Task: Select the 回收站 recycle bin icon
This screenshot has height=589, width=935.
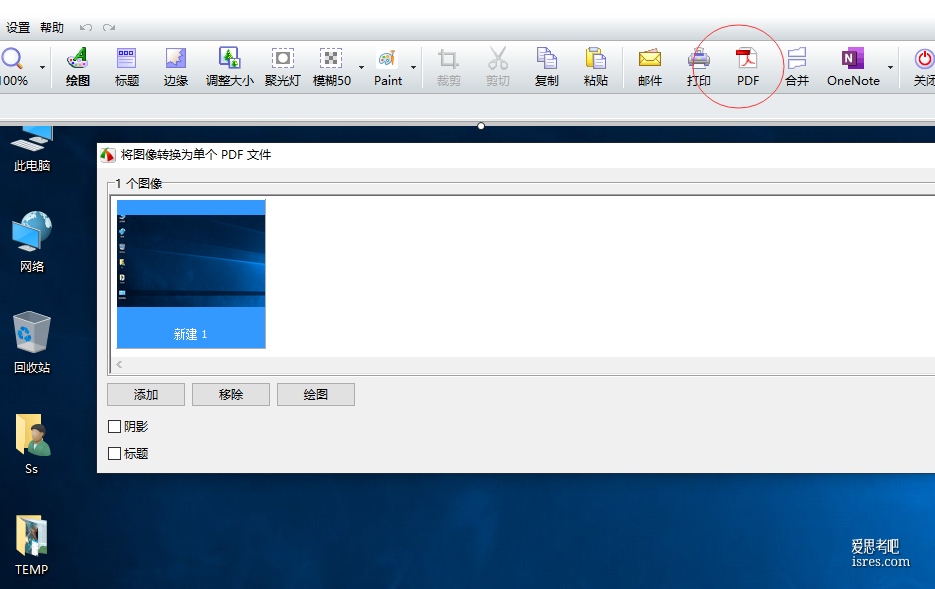Action: pyautogui.click(x=32, y=343)
